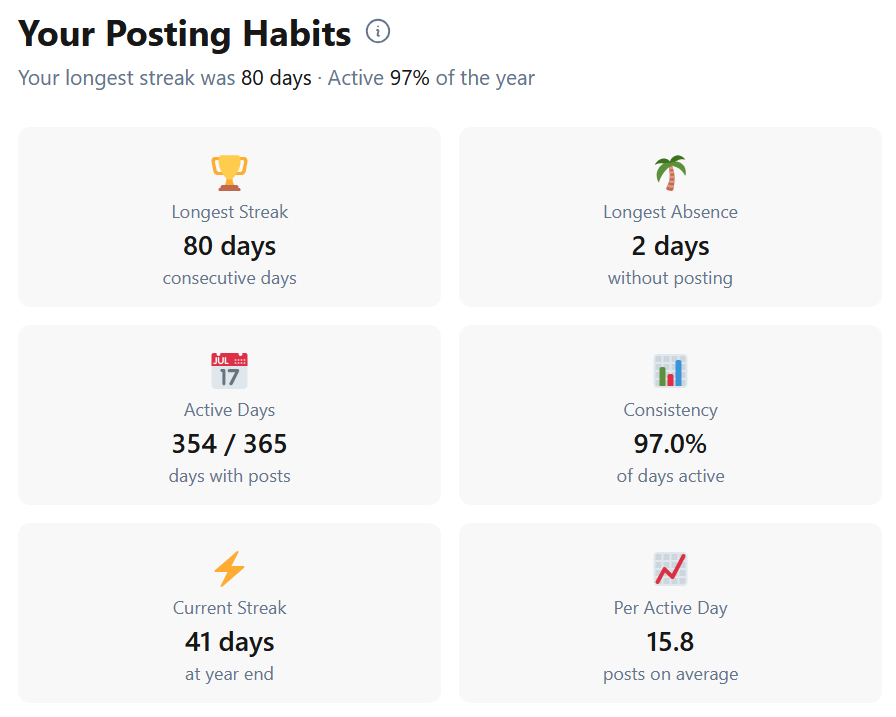Viewport: 896px width, 717px height.
Task: Click the Current Streak label
Action: pos(229,608)
